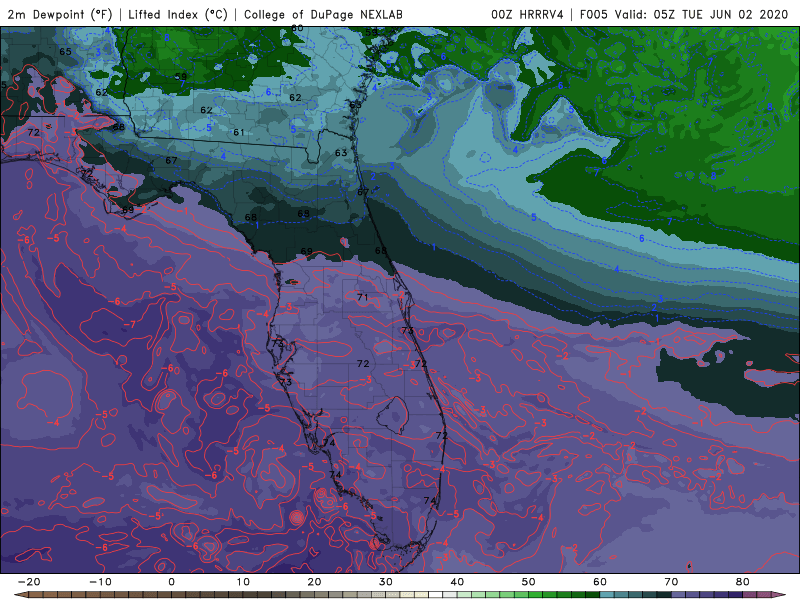The image size is (800, 600).
Task: Click the '60' label on the color scale
Action: [600, 582]
